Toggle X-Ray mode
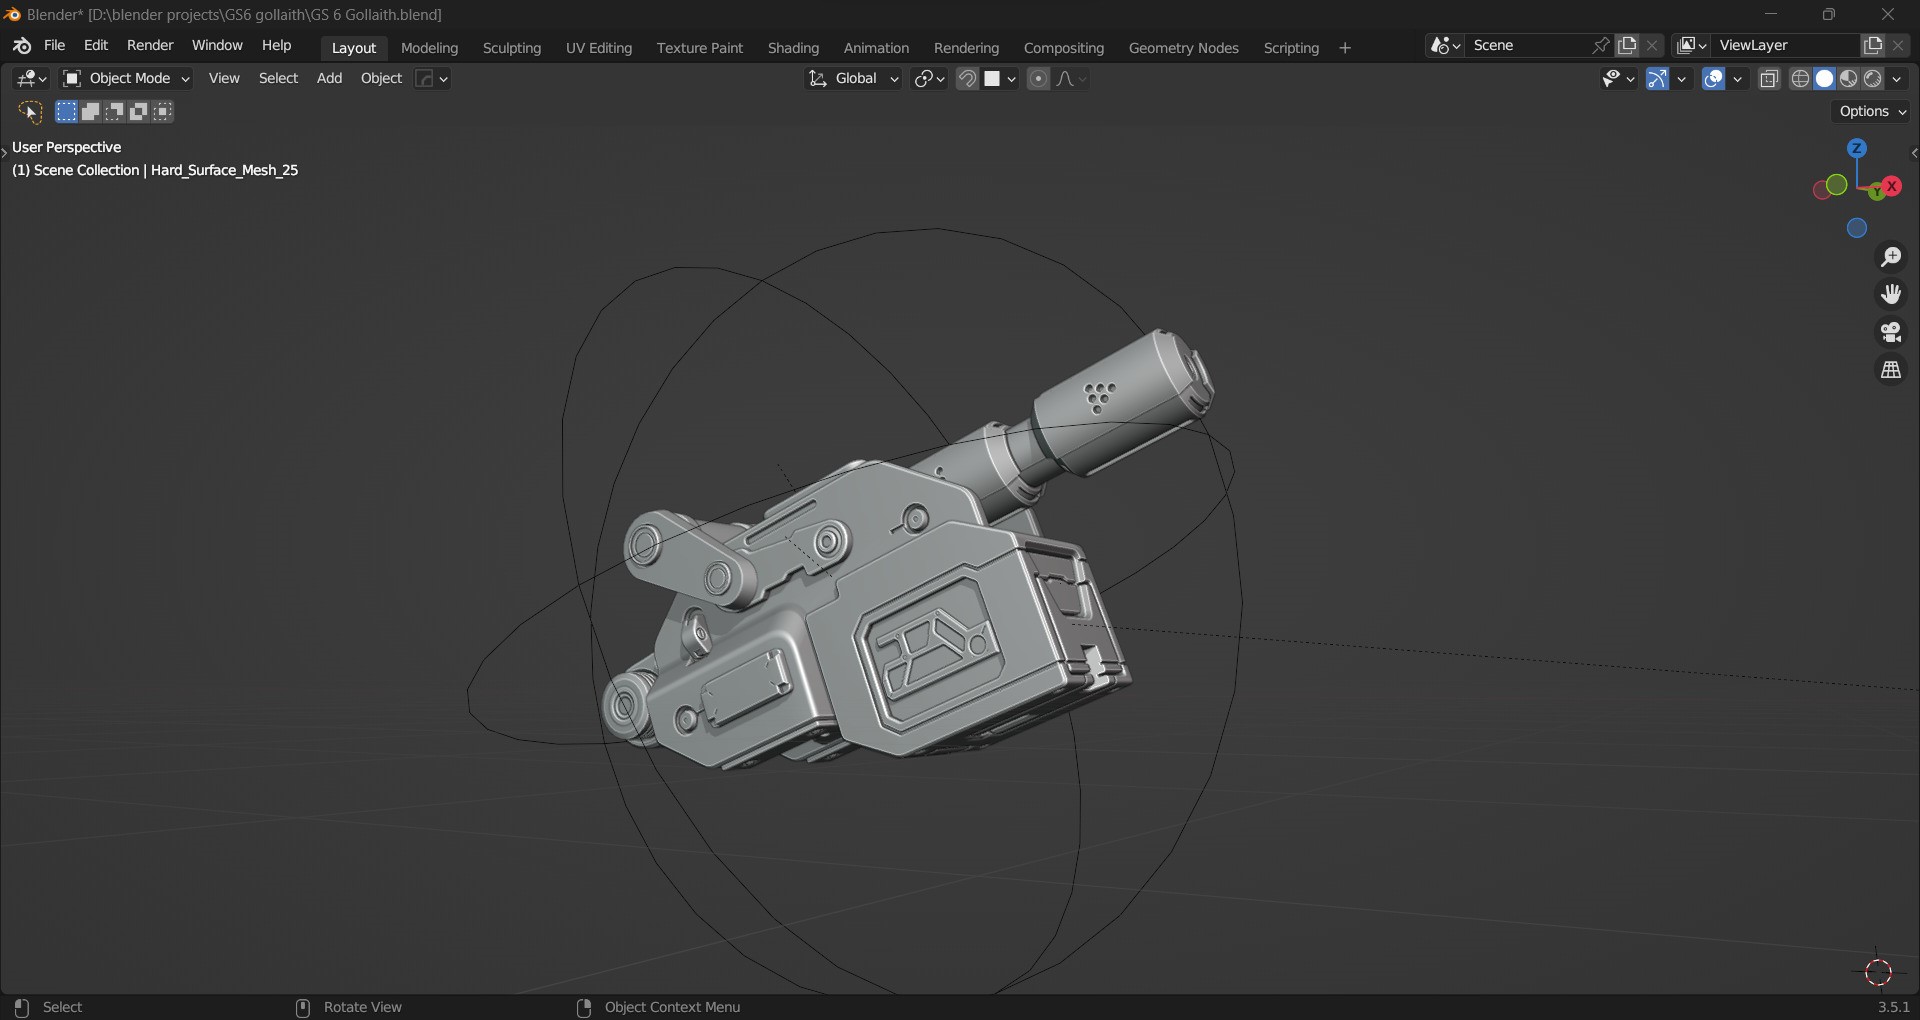This screenshot has height=1020, width=1920. click(1770, 79)
